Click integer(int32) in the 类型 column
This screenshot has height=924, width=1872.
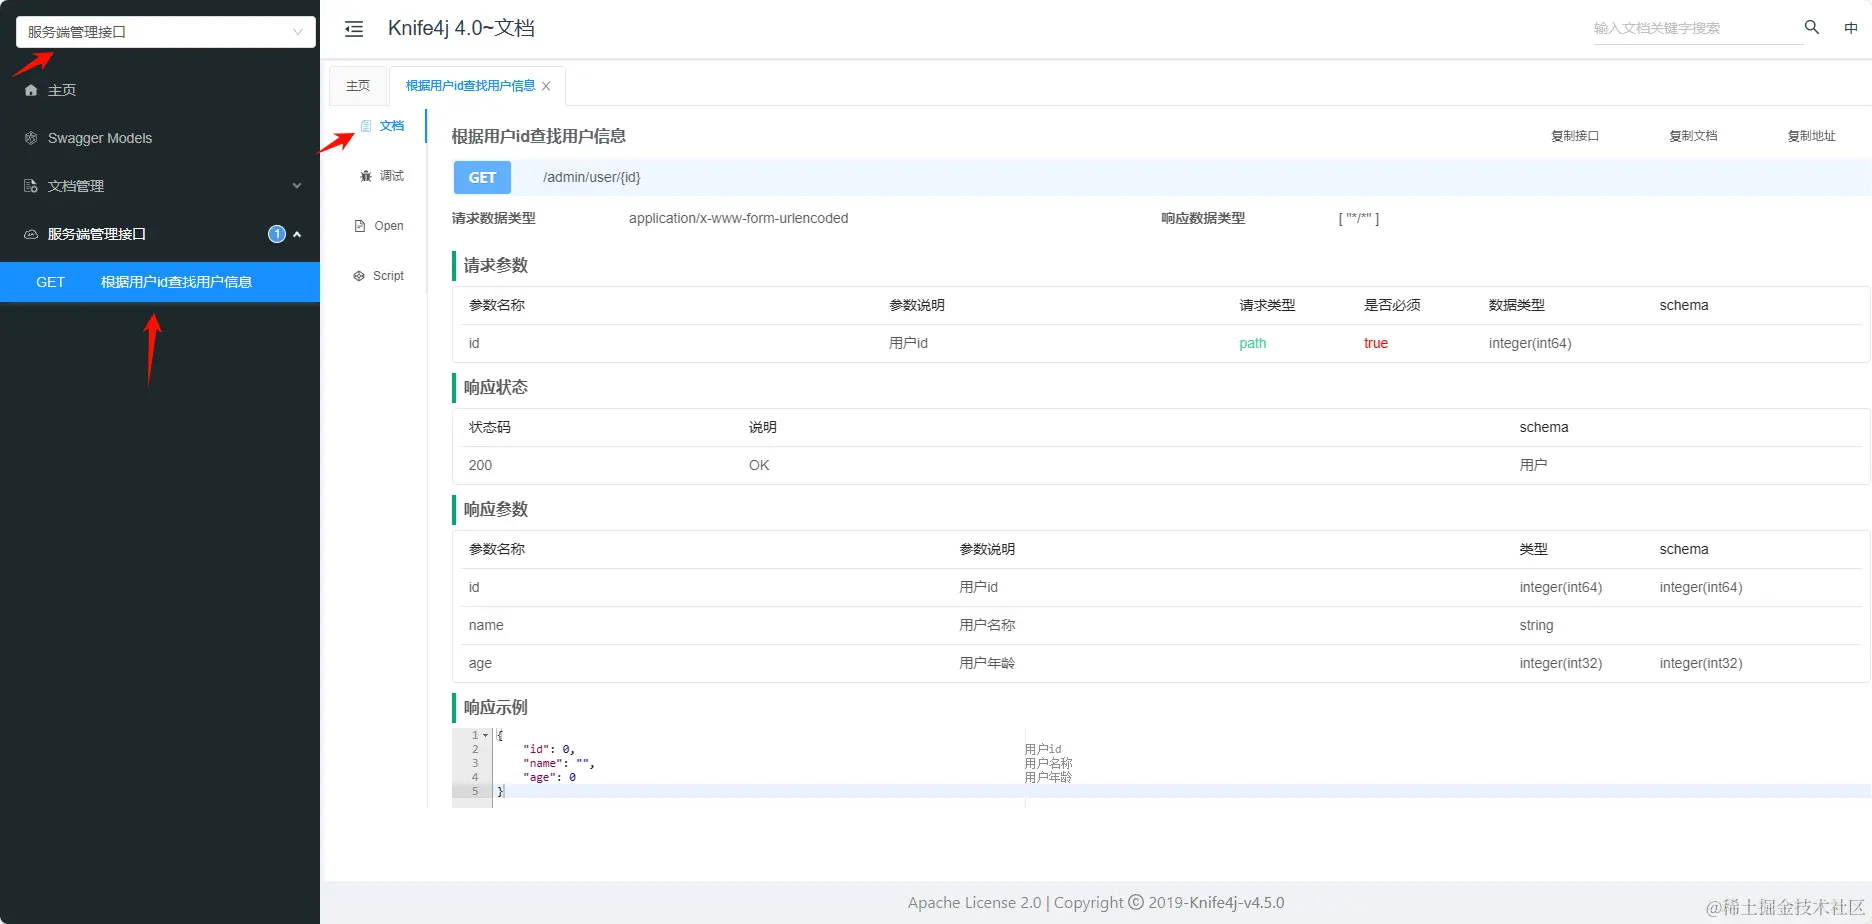pyautogui.click(x=1560, y=663)
